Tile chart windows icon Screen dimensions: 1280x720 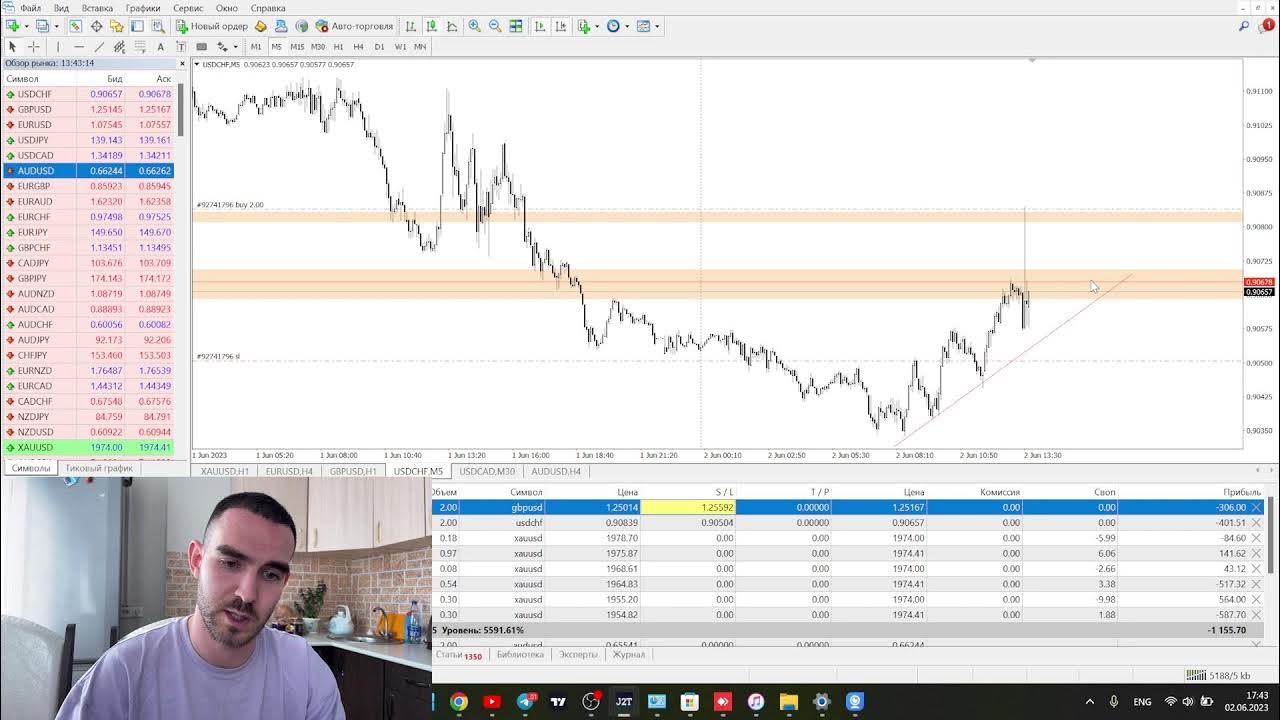click(516, 26)
